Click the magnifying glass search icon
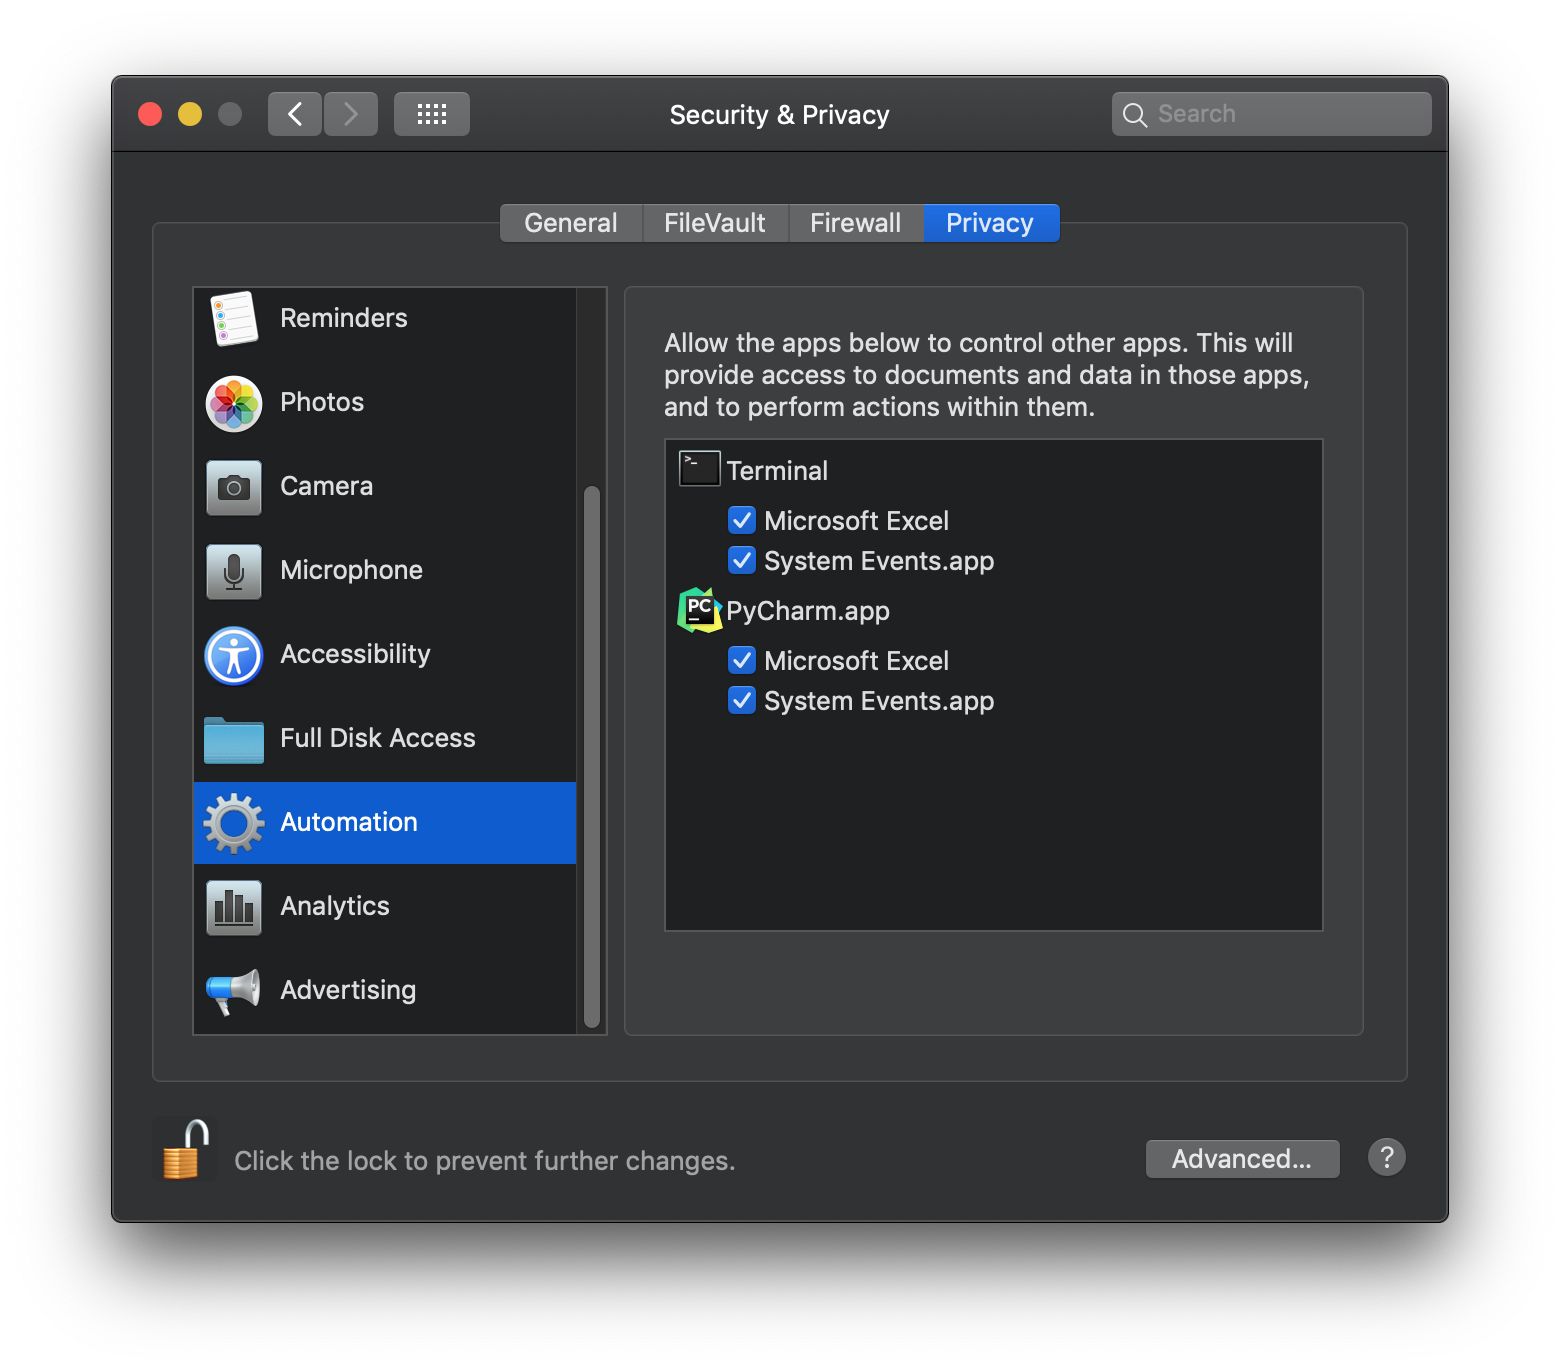Image resolution: width=1560 pixels, height=1370 pixels. pos(1134,115)
